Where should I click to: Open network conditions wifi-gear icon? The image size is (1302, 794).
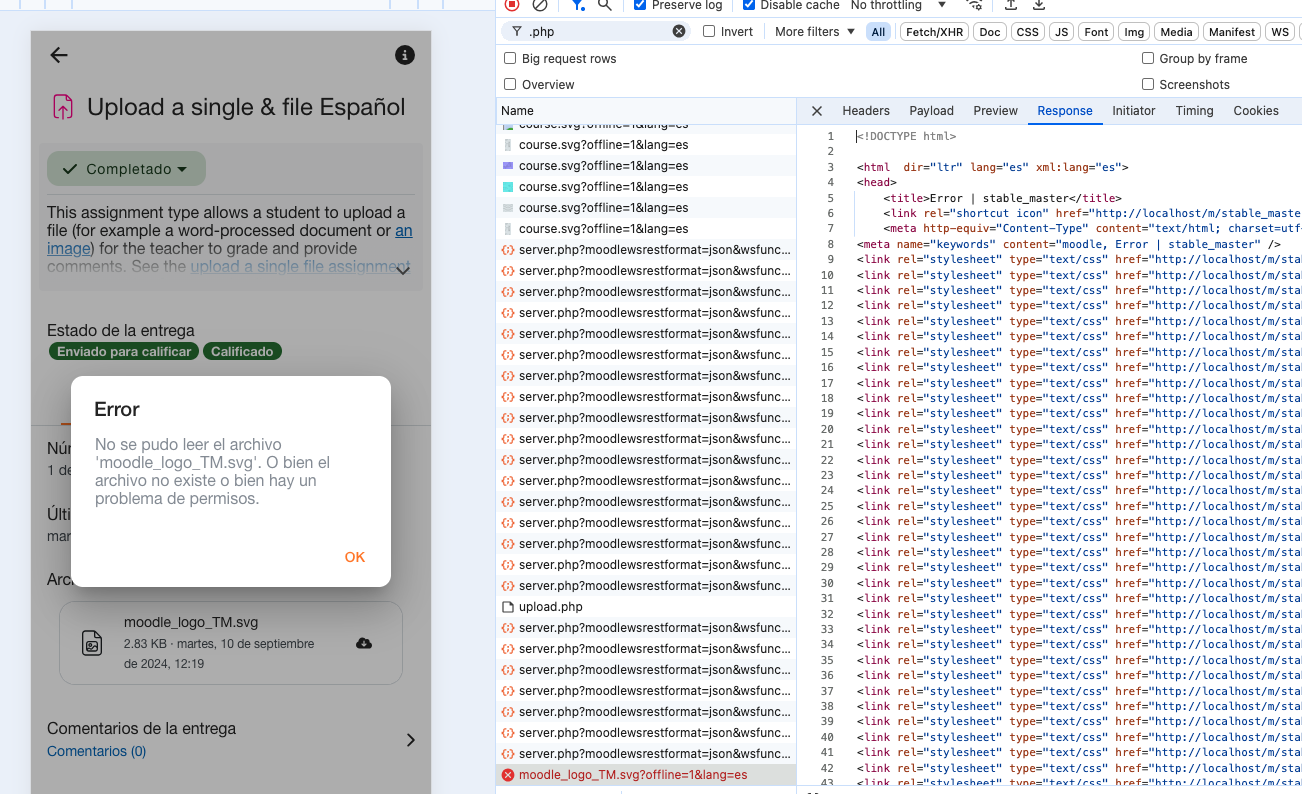pos(976,5)
